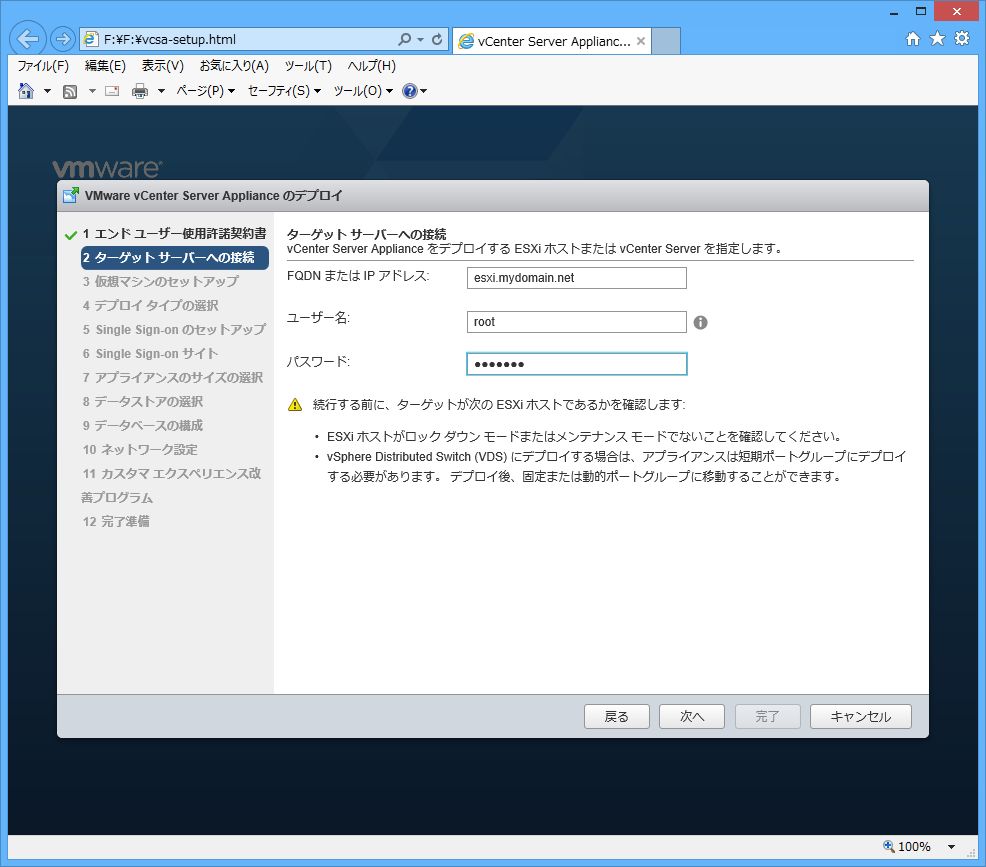The height and width of the screenshot is (867, 986).
Task: Select step 1 エンド ユーザー使用許諾契約書
Action: tap(174, 234)
